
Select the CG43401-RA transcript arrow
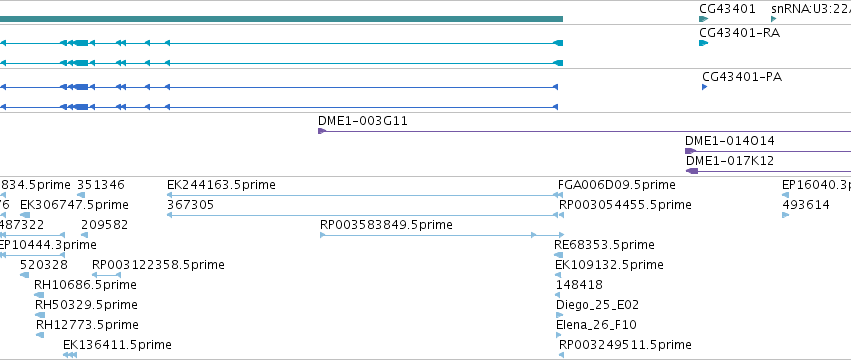click(x=704, y=43)
